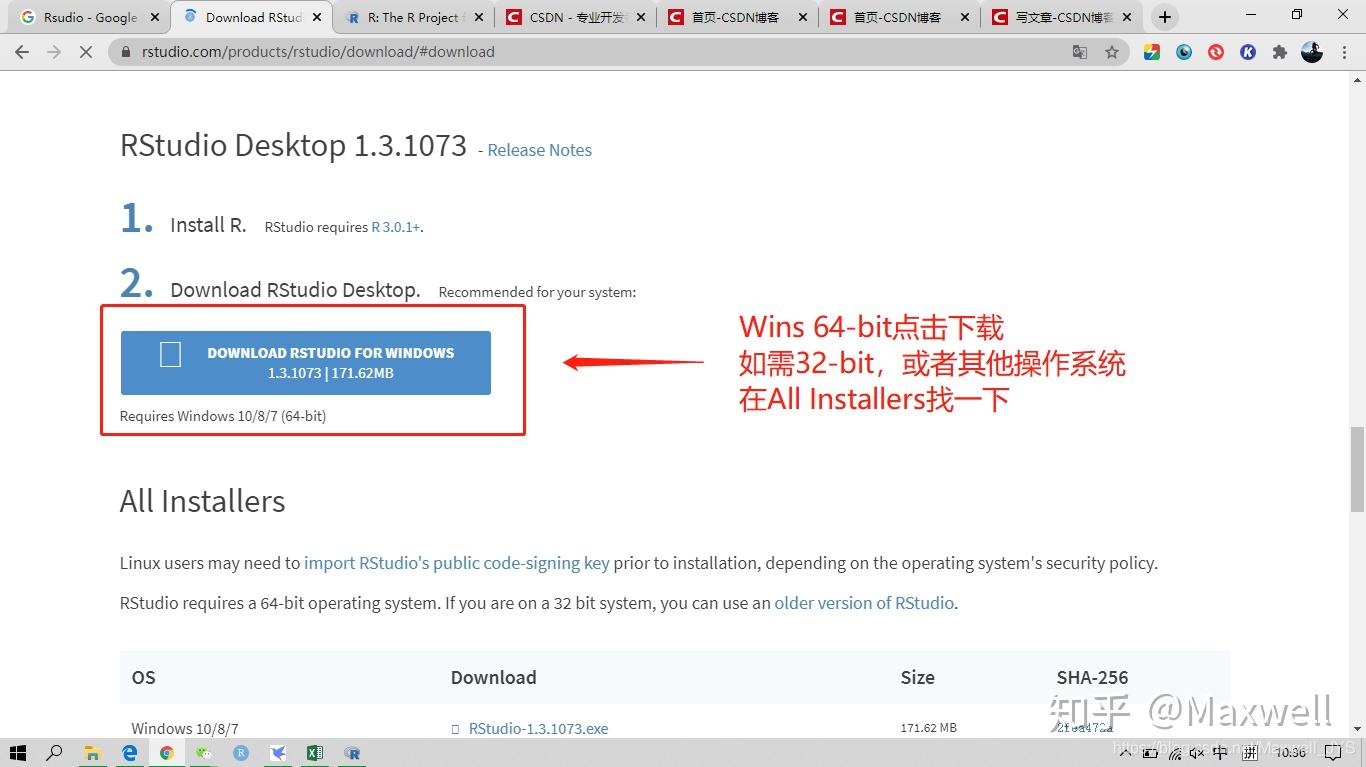This screenshot has width=1366, height=767.
Task: Open R from the taskbar
Action: 241,753
